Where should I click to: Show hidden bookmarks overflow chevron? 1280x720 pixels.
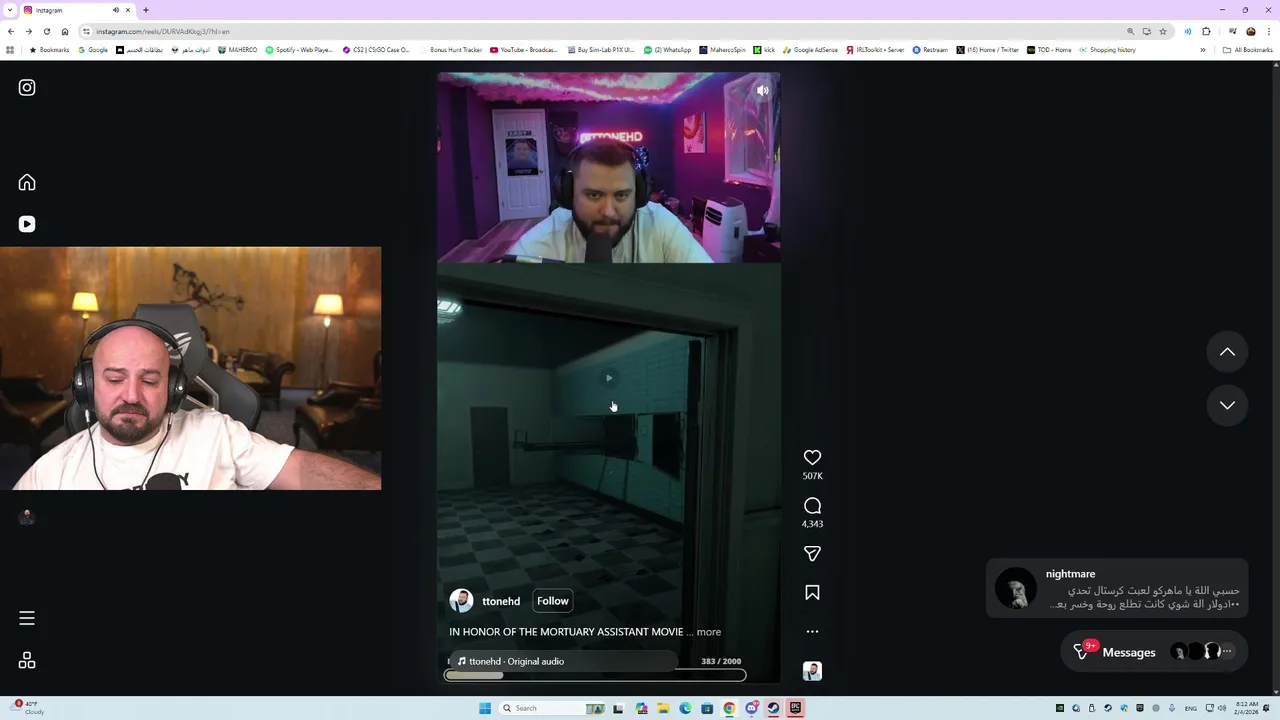[x=1203, y=50]
